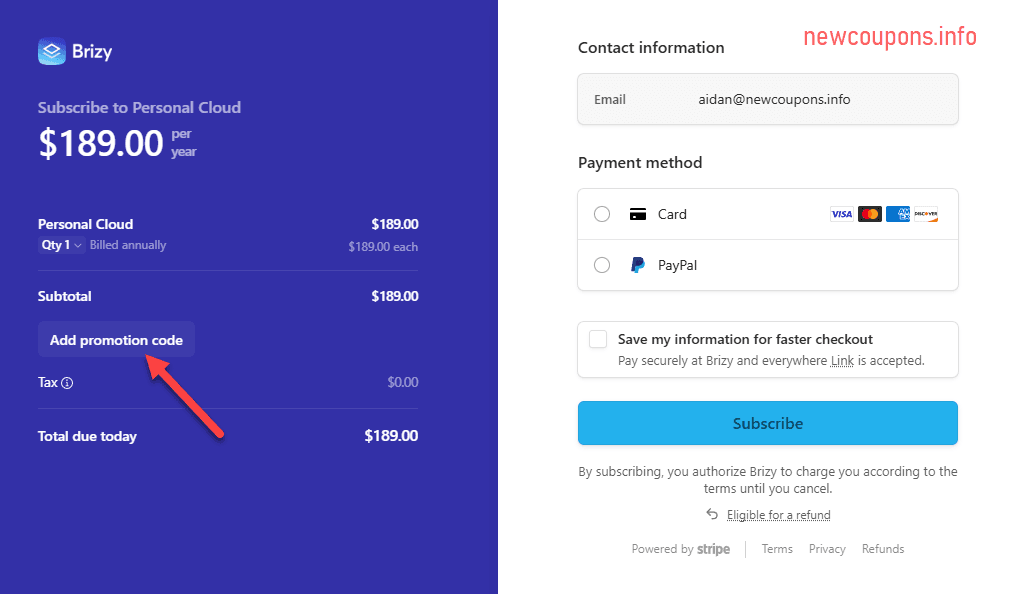This screenshot has height=594, width=1010.
Task: Click the Discover card icon
Action: pos(925,213)
